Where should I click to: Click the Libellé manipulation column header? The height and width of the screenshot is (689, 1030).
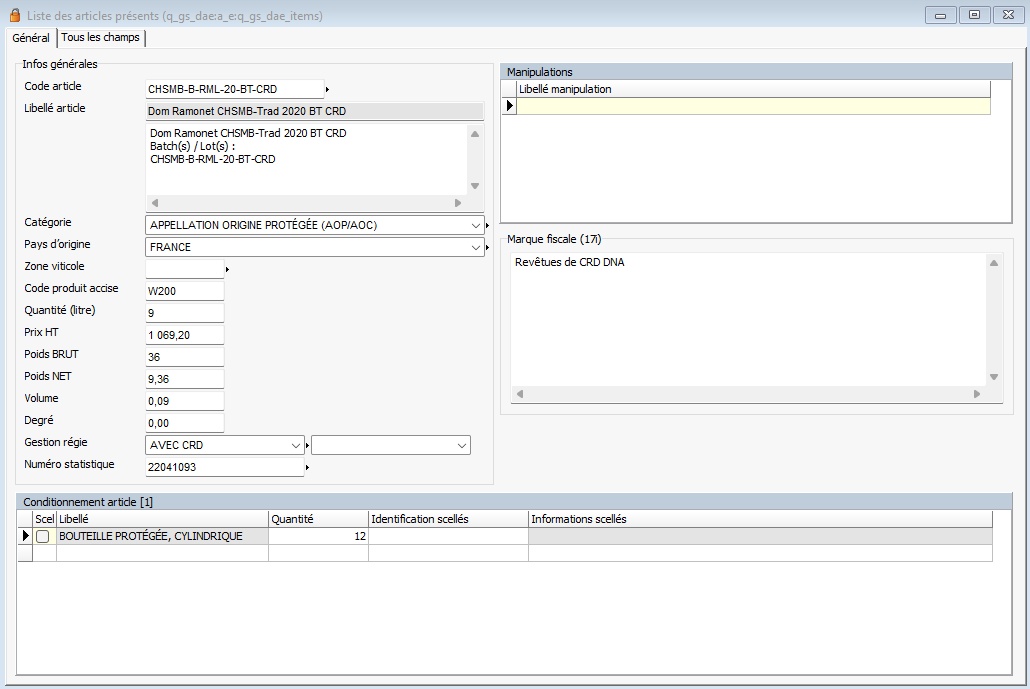coord(752,89)
